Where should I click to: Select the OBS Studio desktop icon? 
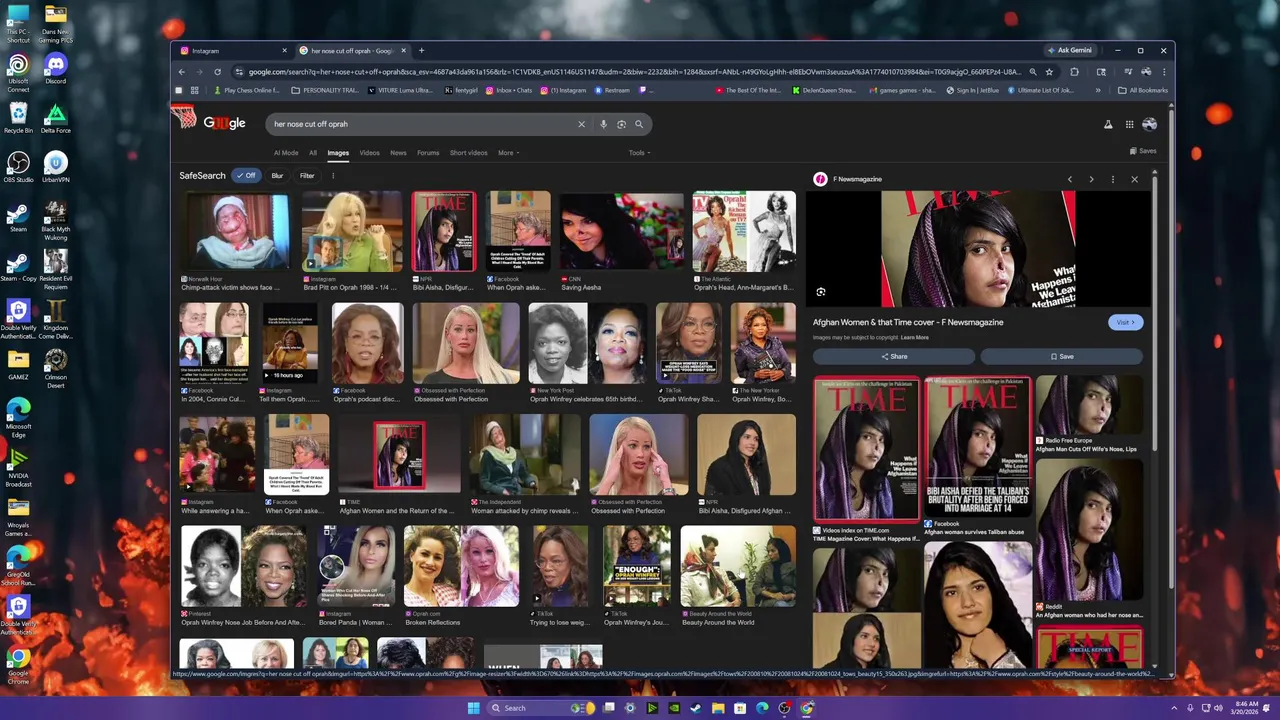tap(18, 167)
